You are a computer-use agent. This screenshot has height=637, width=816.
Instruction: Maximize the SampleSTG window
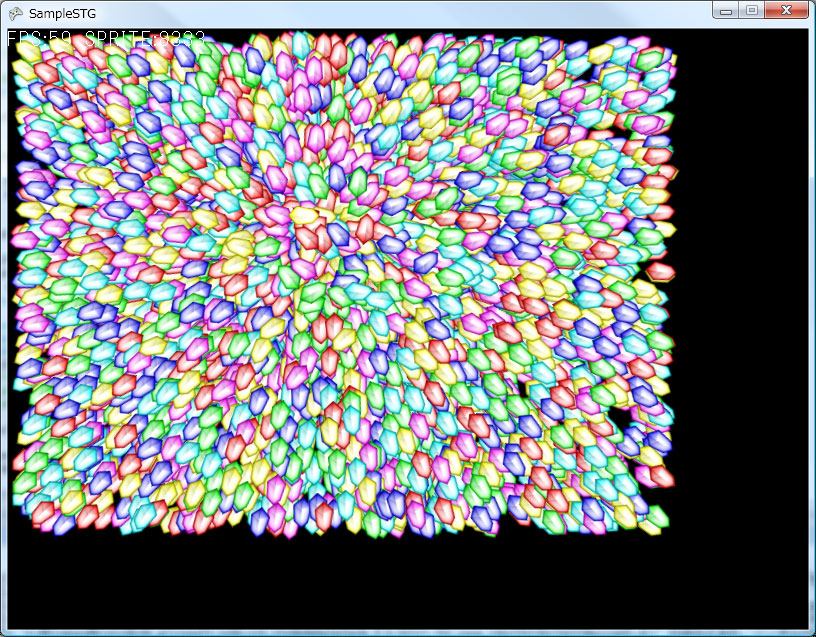click(x=751, y=11)
